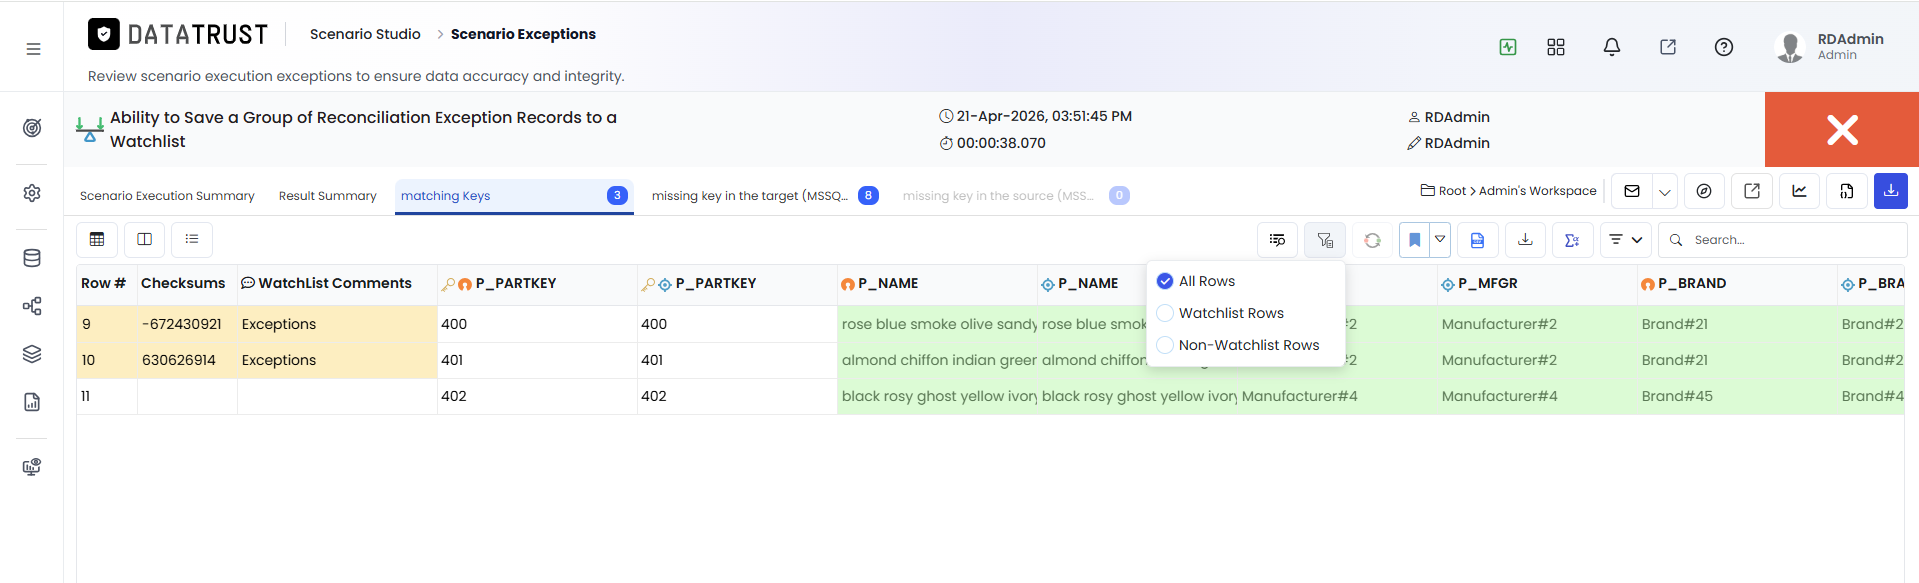
Task: Close the scenario with red X
Action: tap(1842, 130)
